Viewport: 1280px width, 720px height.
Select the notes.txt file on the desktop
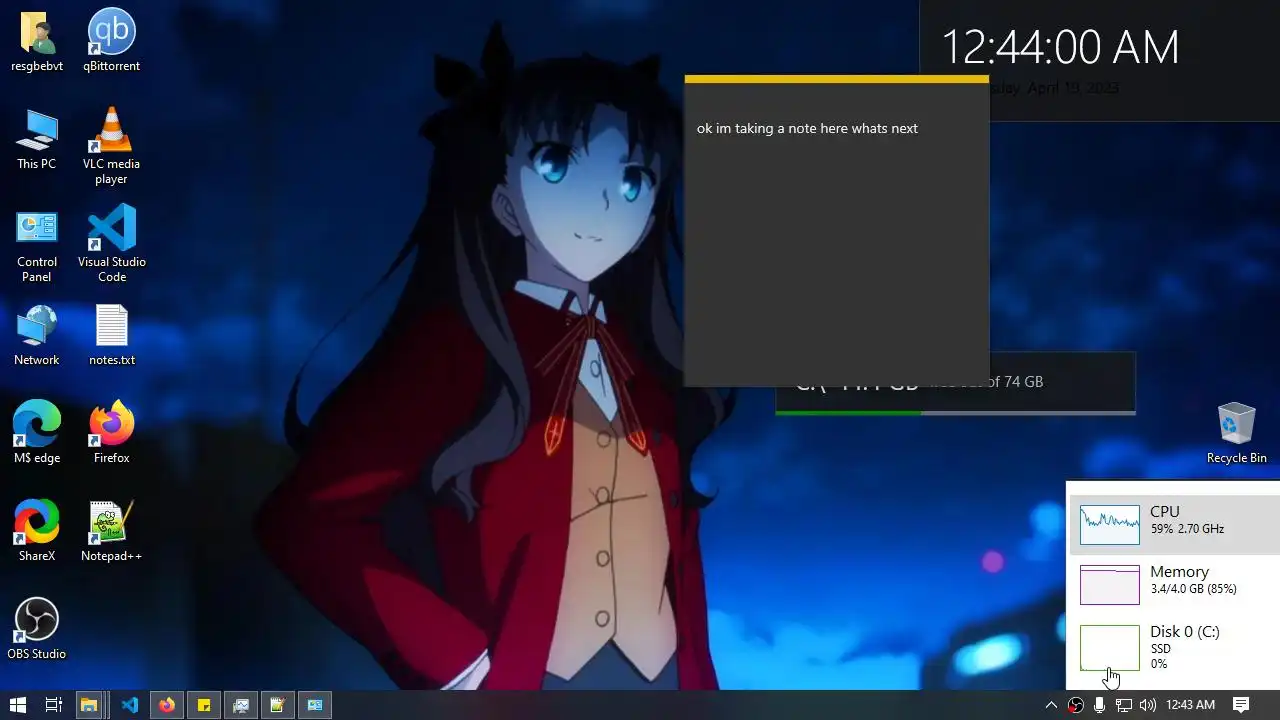[x=111, y=335]
